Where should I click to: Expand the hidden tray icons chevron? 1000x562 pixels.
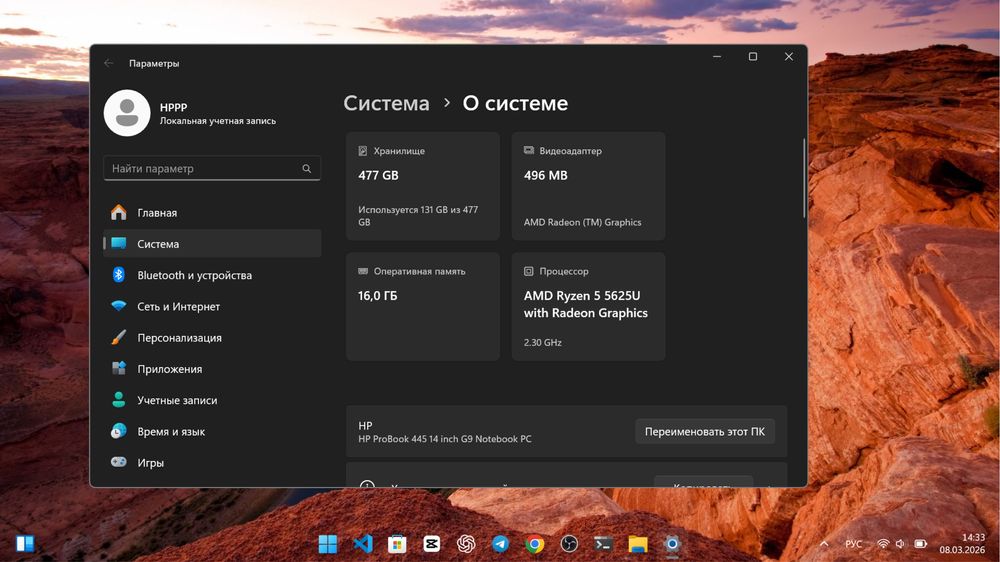point(824,544)
